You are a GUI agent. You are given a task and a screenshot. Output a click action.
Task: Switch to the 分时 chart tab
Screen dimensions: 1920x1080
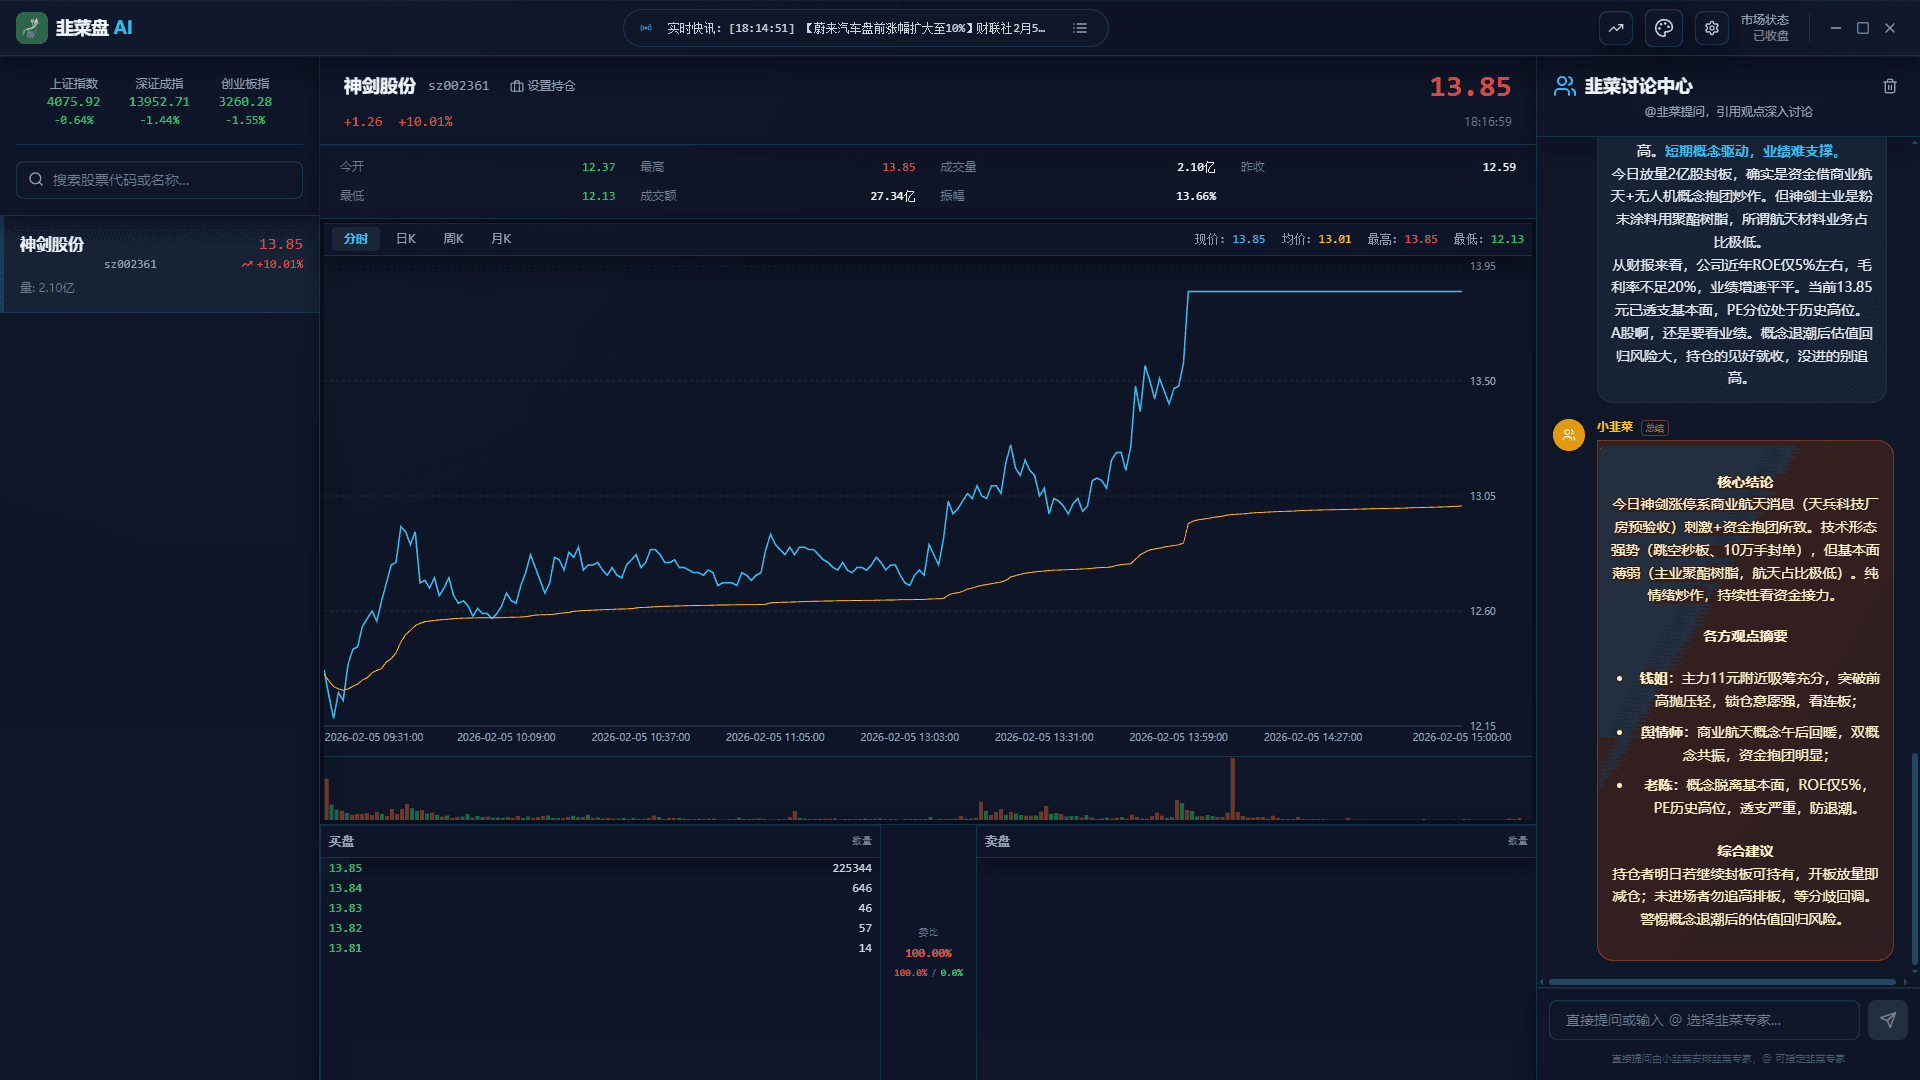(x=356, y=239)
